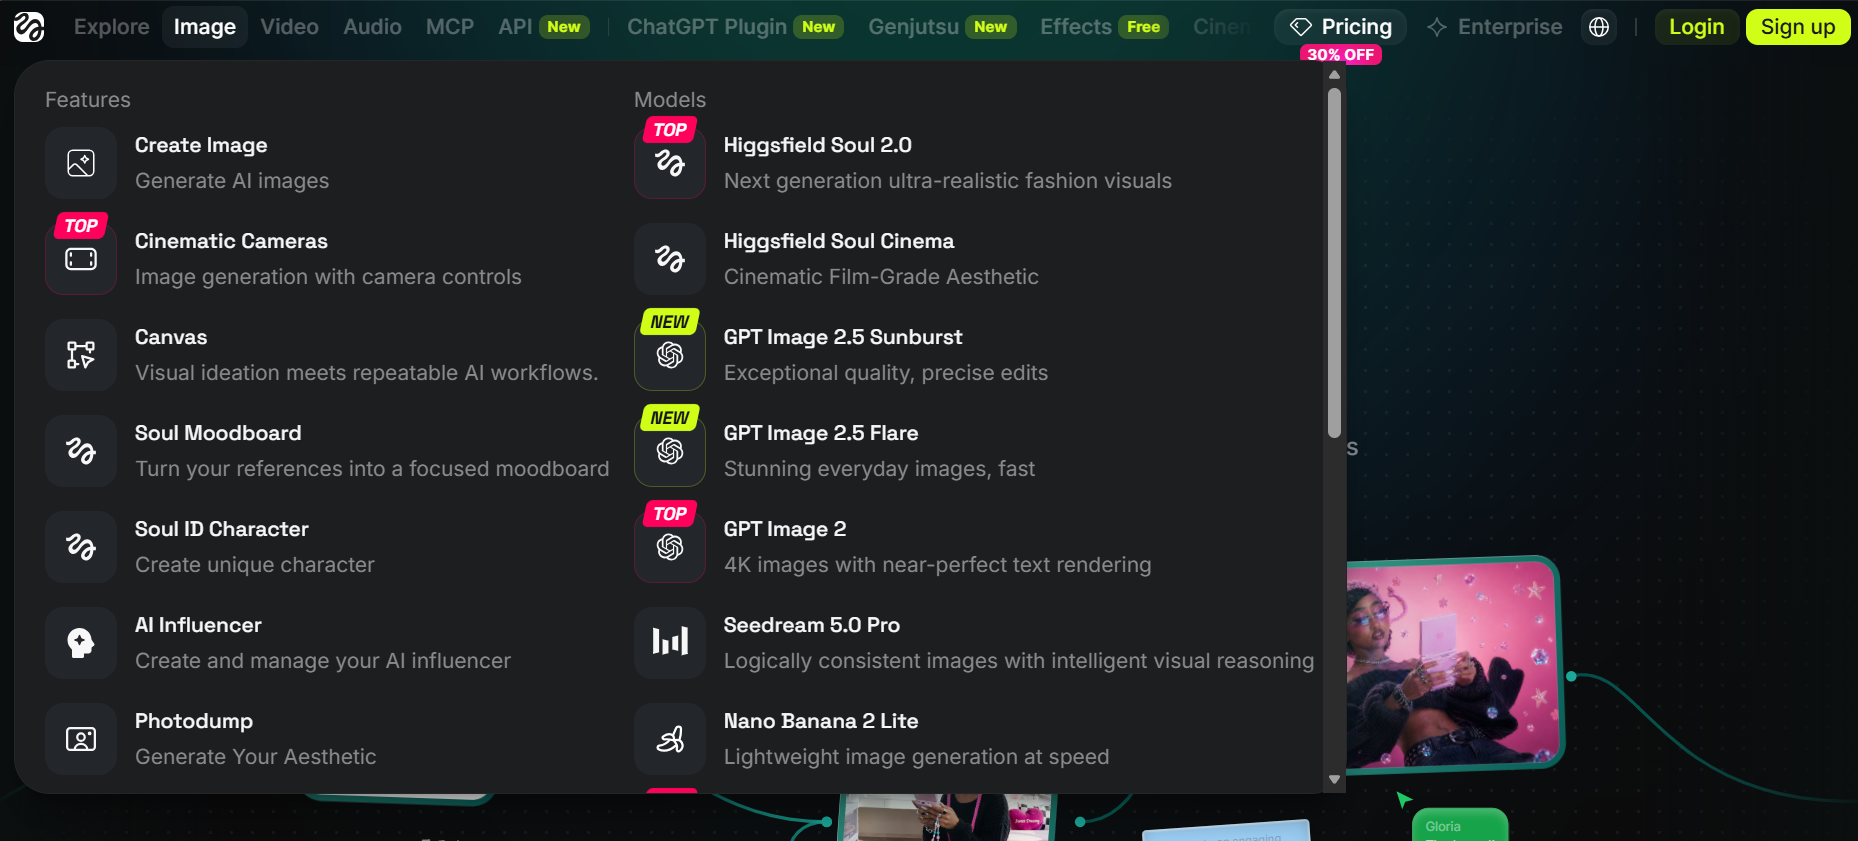The width and height of the screenshot is (1858, 841).
Task: Select the Nano Banana 2 Lite title
Action: 821,721
